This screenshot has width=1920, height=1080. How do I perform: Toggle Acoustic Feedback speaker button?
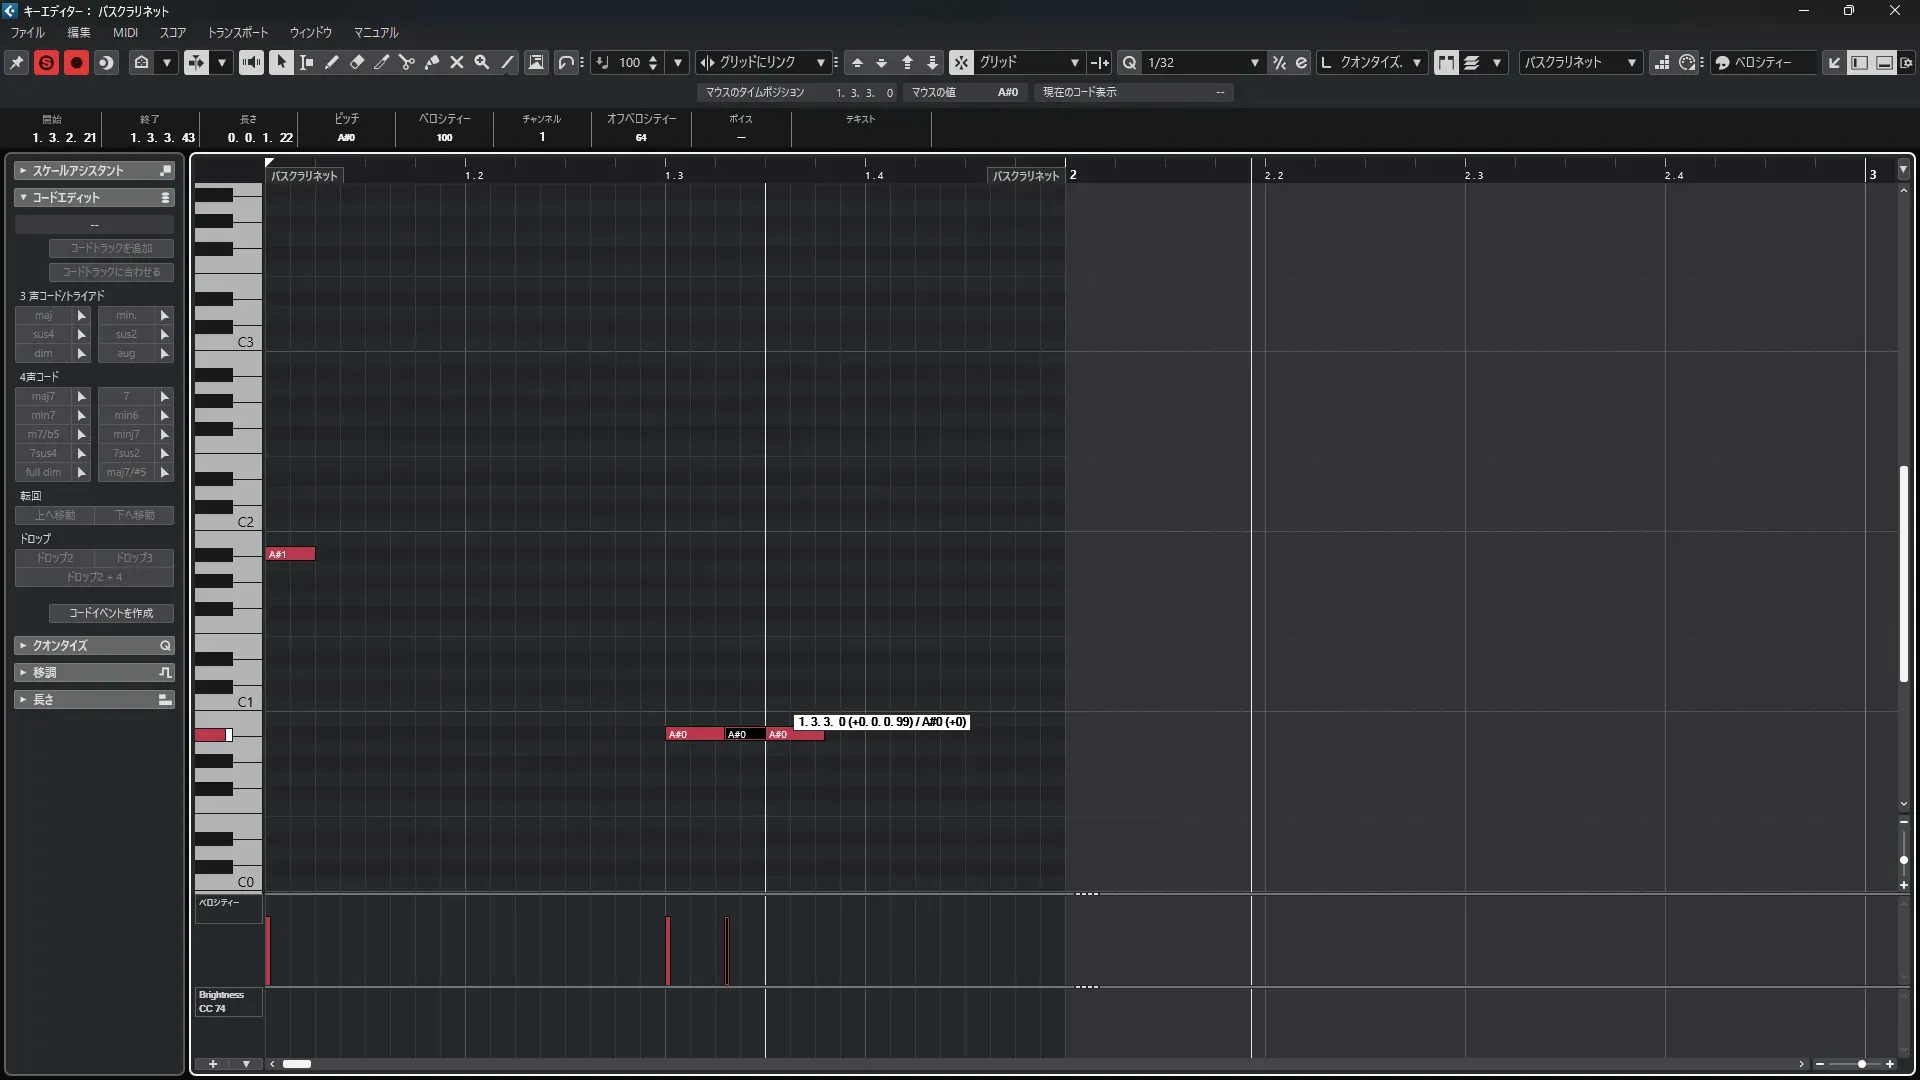[x=251, y=62]
